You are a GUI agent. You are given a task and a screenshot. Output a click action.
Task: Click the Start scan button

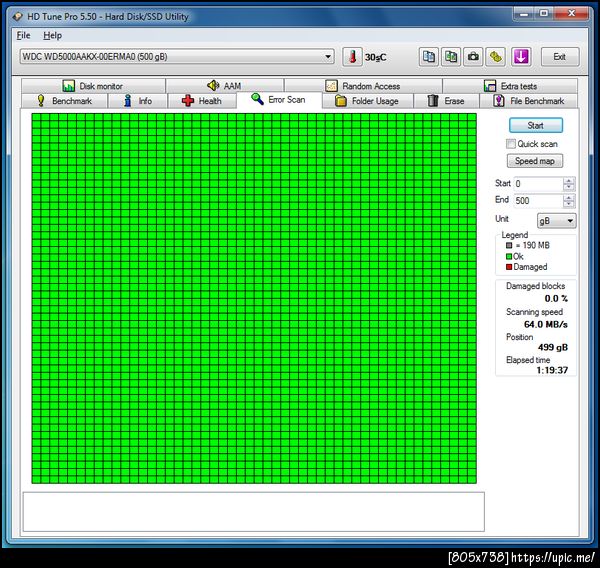click(535, 126)
